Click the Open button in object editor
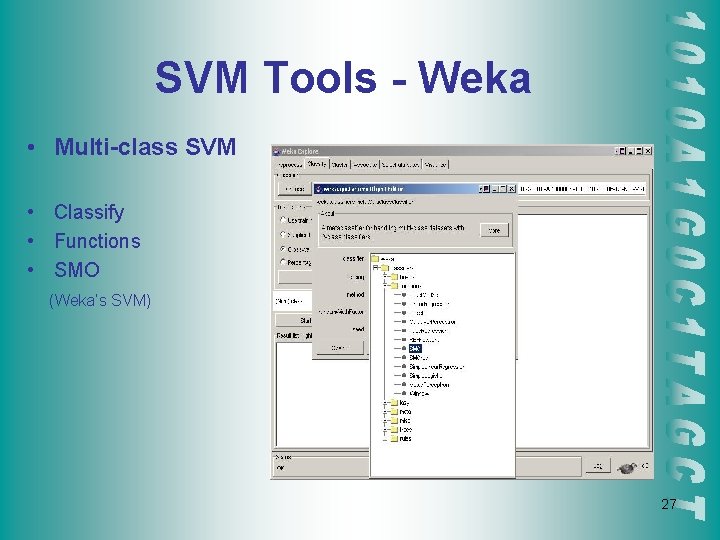The width and height of the screenshot is (720, 540). (x=340, y=348)
